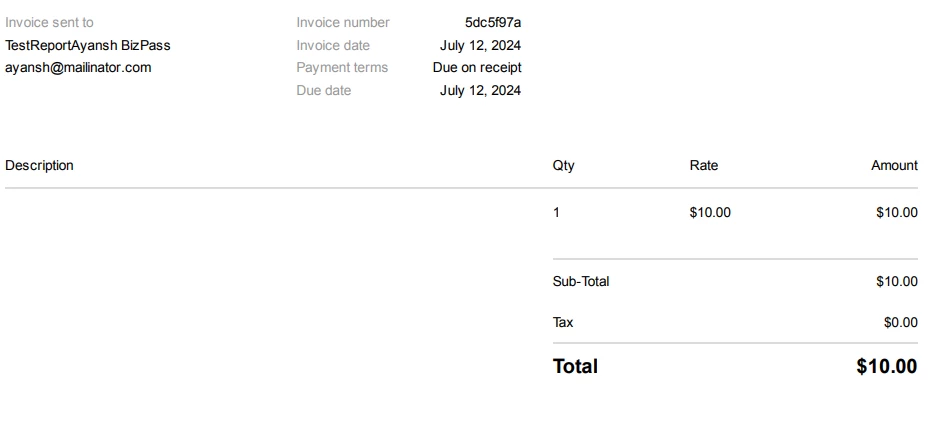The height and width of the screenshot is (426, 937).
Task: Click the $10.00 rate value
Action: (x=710, y=213)
